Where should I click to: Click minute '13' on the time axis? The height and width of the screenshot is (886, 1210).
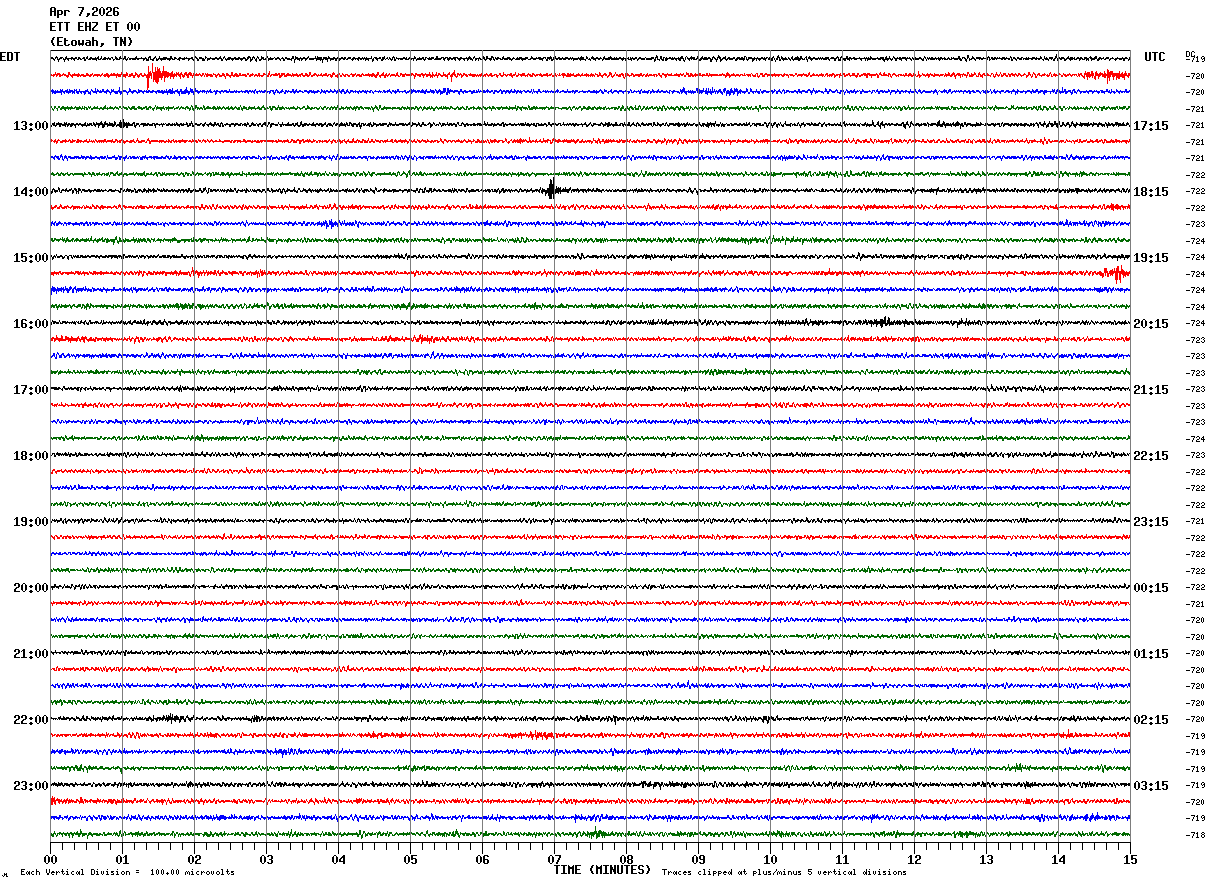click(x=986, y=859)
